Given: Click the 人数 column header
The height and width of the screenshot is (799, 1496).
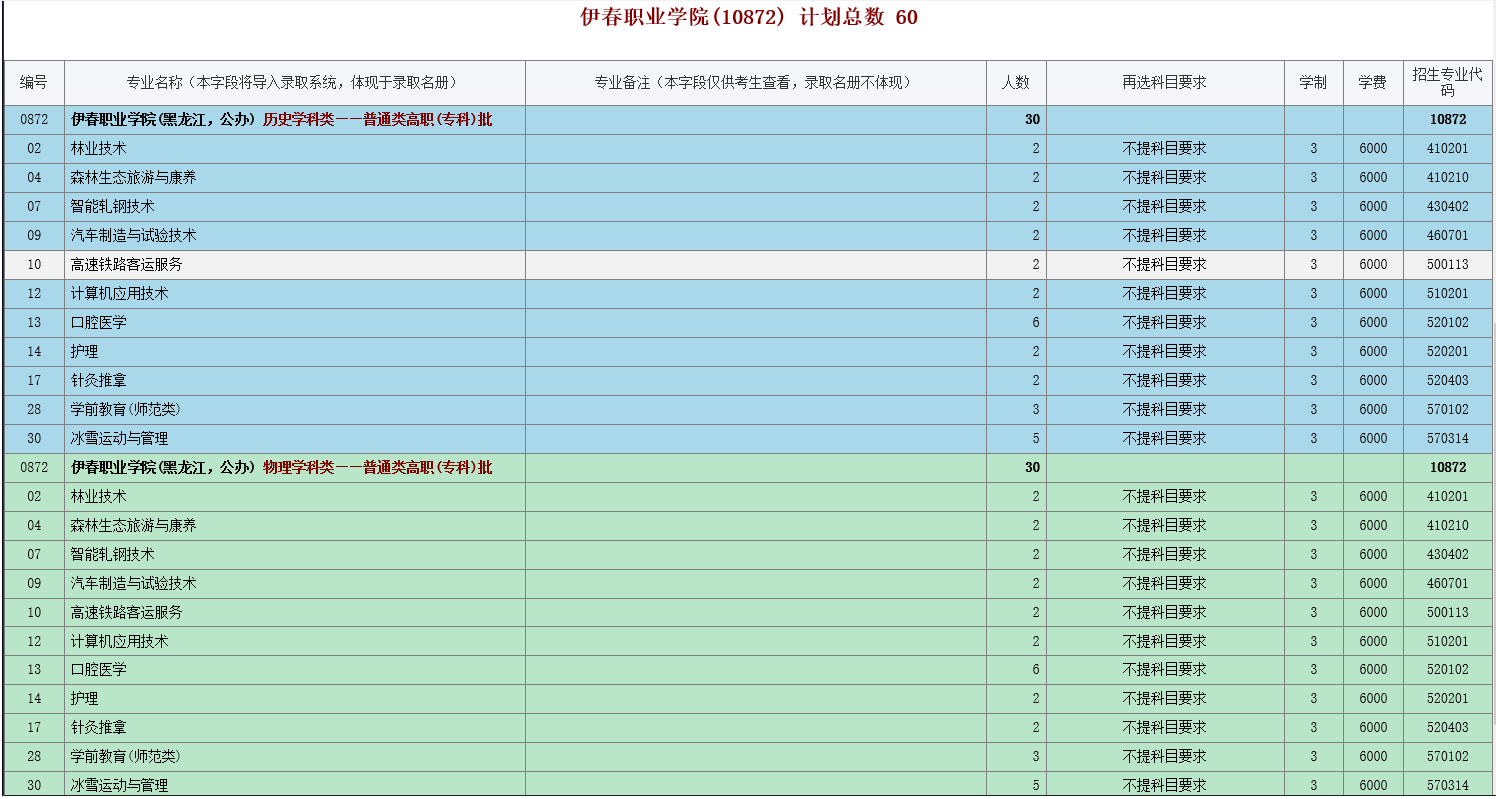Looking at the screenshot, I should [x=1015, y=83].
